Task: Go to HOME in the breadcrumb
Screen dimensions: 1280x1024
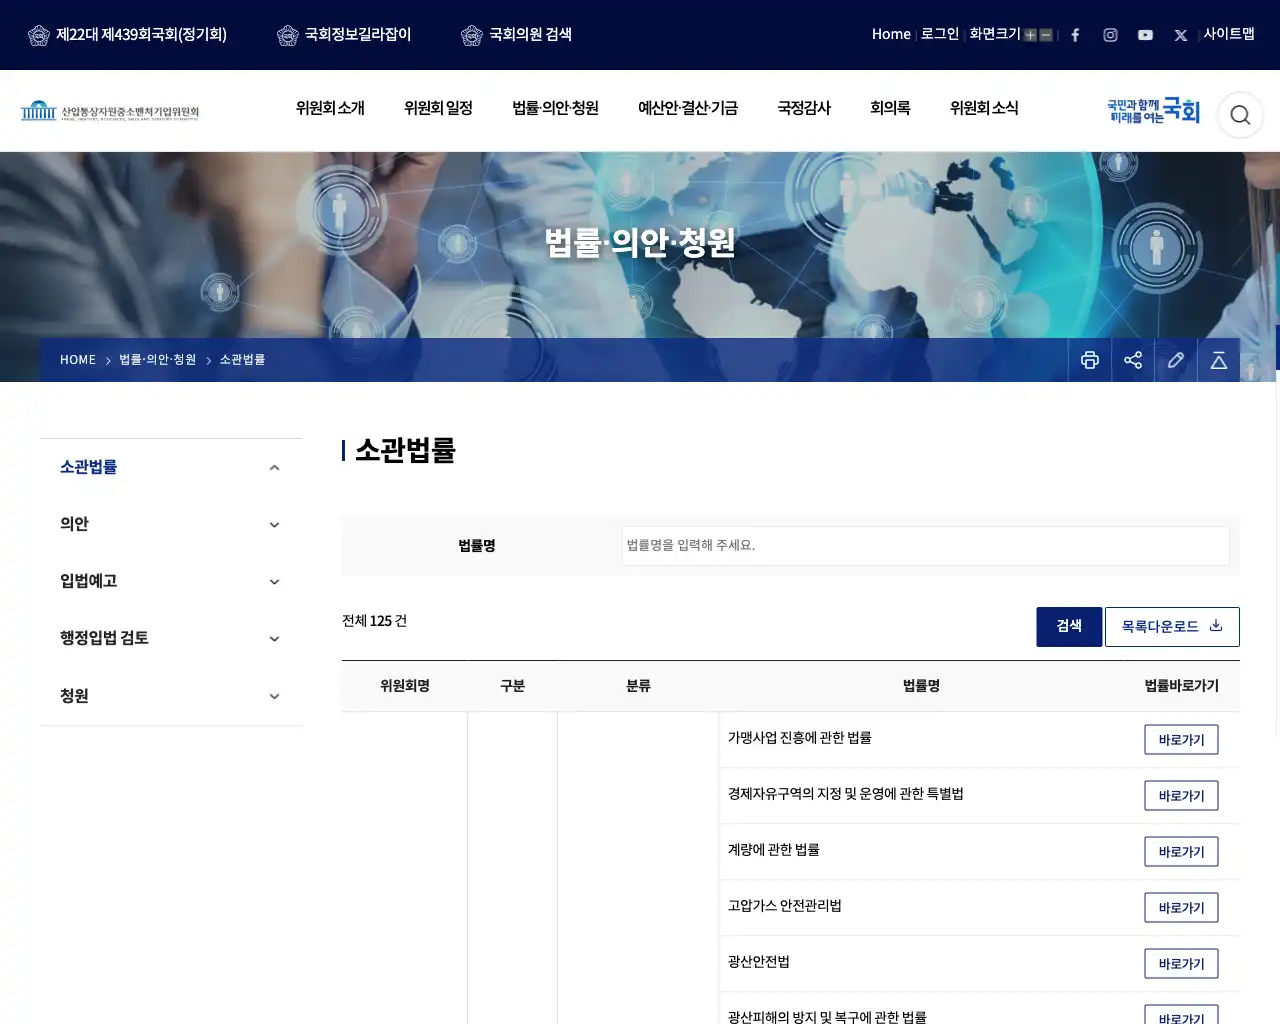Action: point(78,360)
